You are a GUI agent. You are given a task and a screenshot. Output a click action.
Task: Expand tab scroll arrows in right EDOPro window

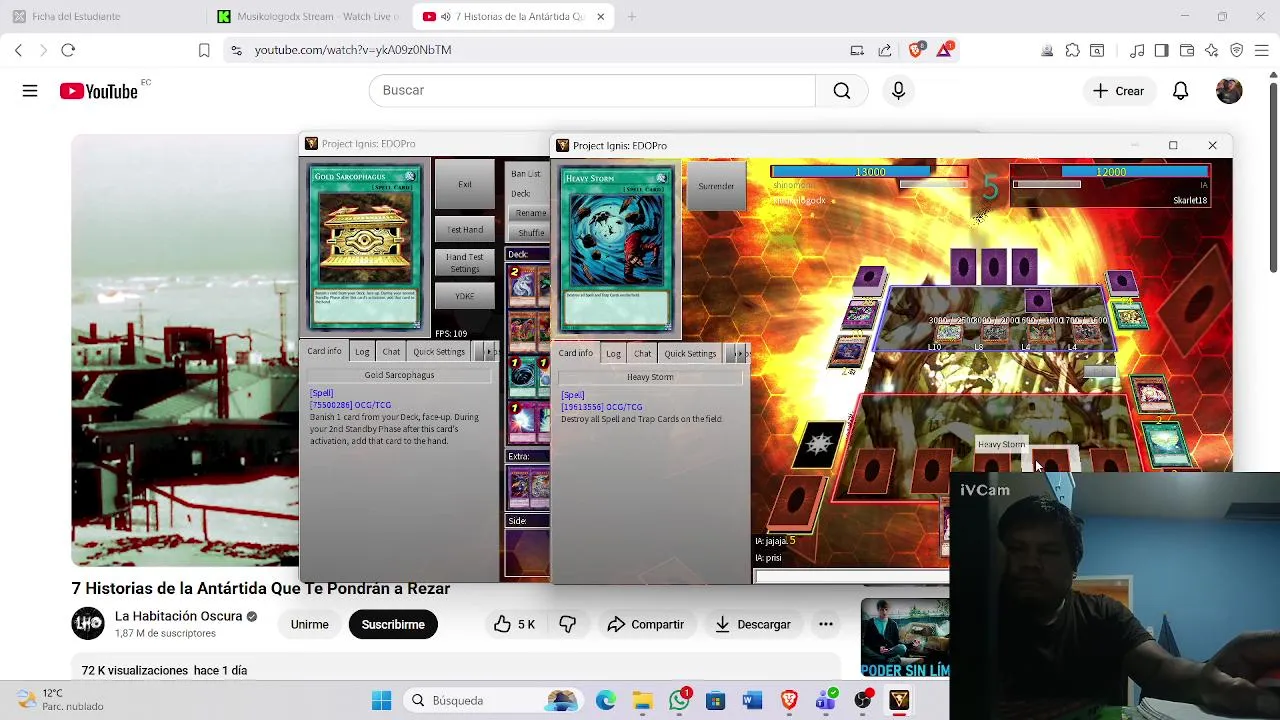point(739,353)
